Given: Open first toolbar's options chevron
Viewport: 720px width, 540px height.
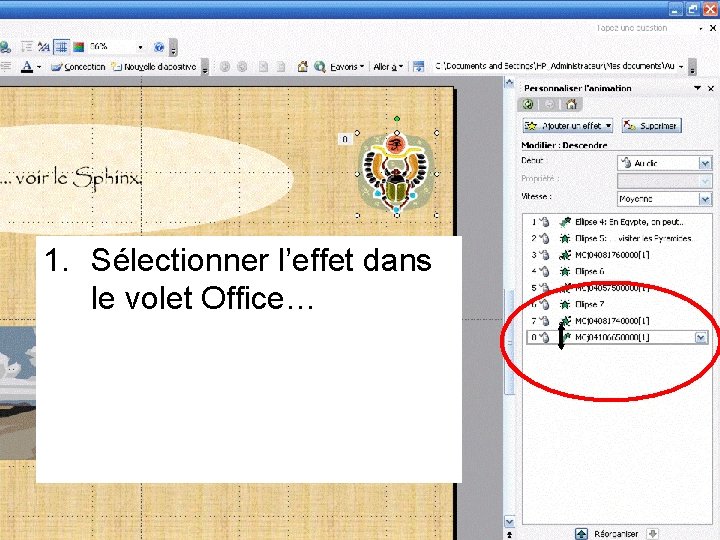Looking at the screenshot, I should pos(173,47).
